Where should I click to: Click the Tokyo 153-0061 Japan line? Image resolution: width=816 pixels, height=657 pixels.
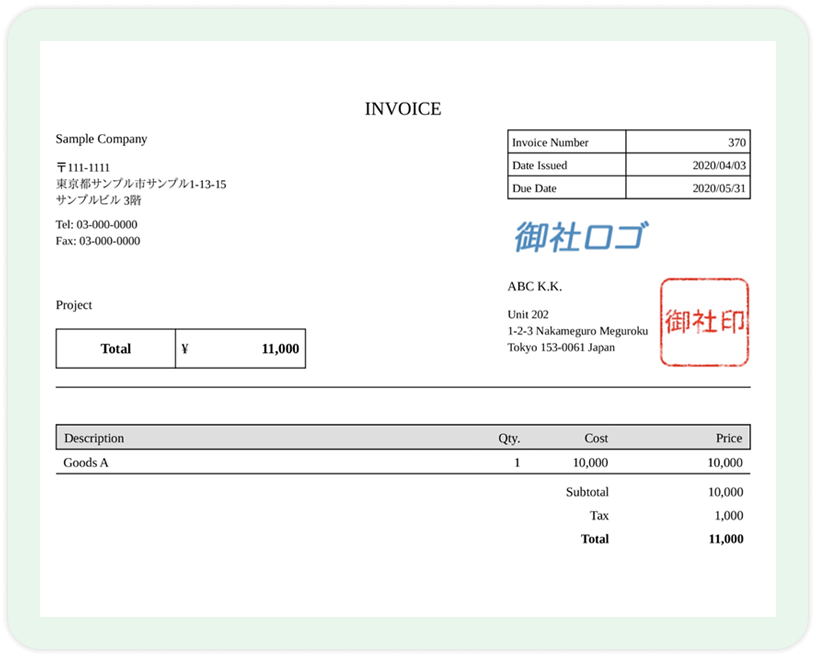(561, 347)
